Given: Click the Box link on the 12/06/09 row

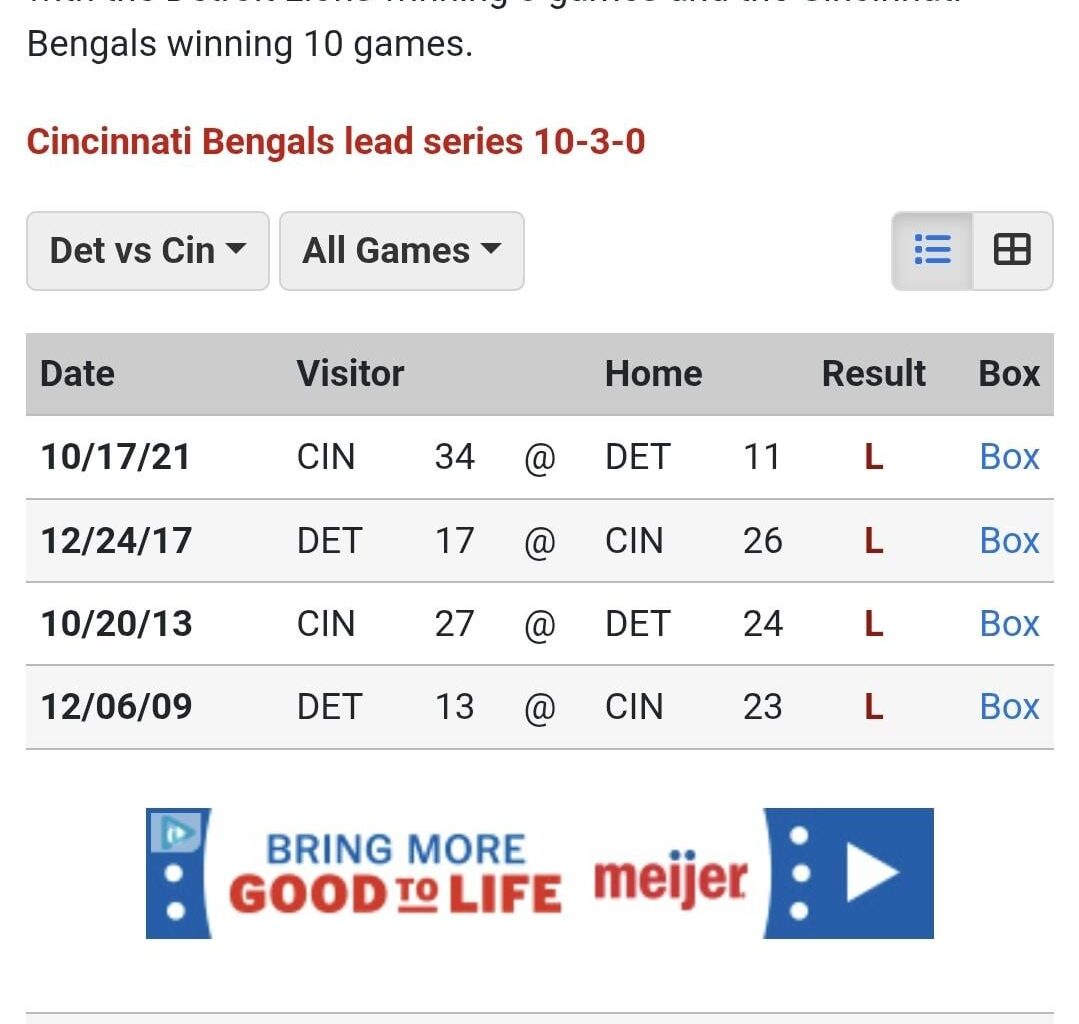Looking at the screenshot, I should [x=1009, y=707].
